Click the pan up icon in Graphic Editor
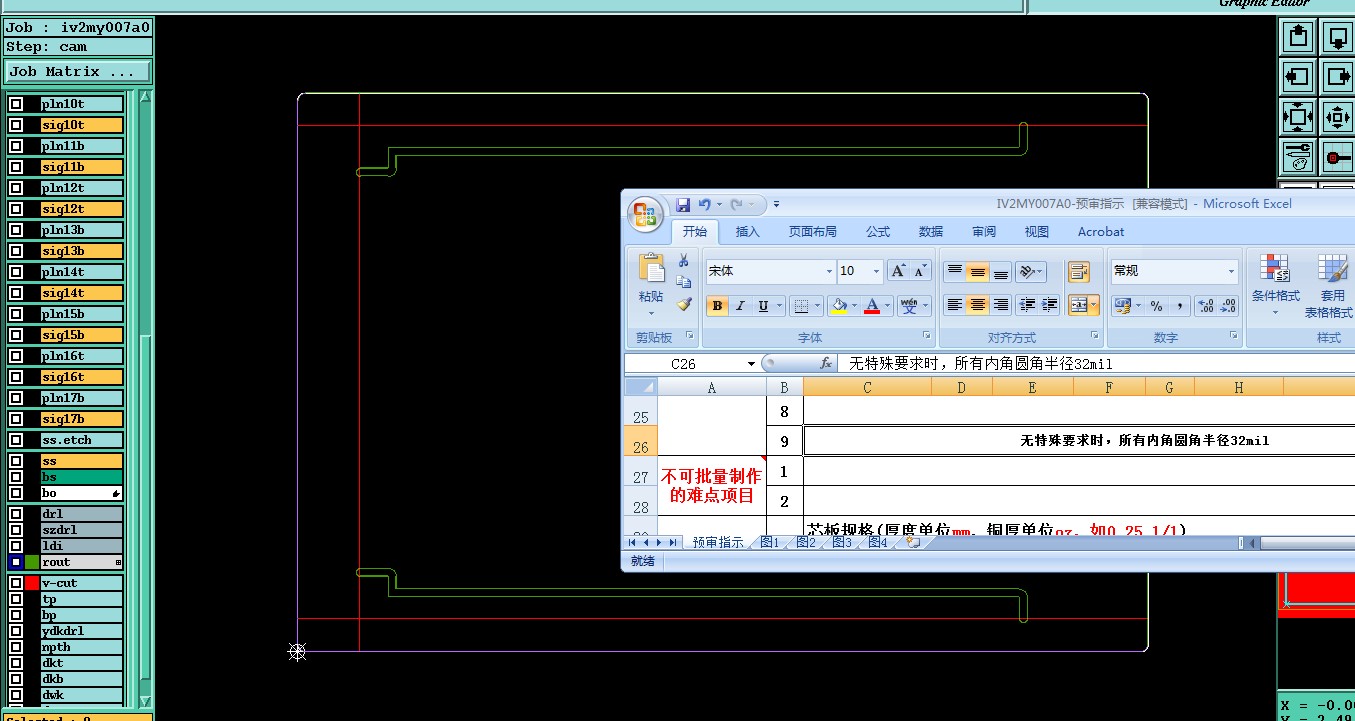The height and width of the screenshot is (721, 1355). coord(1297,37)
